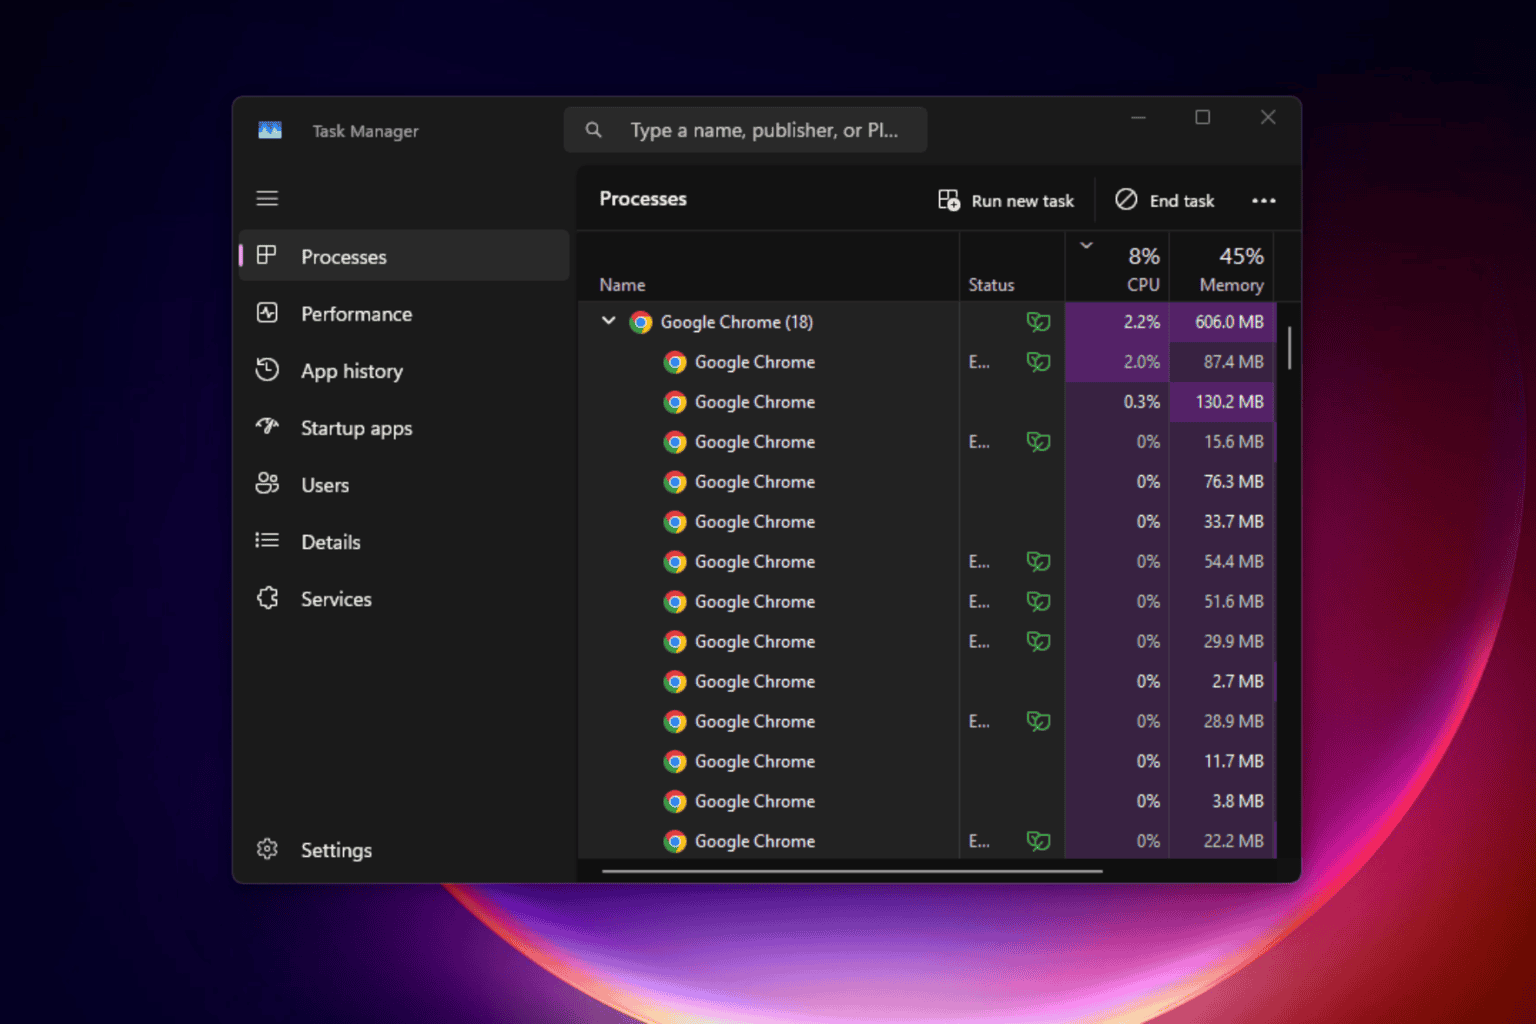Click the vertical scrollbar thumb in process list

(1290, 348)
